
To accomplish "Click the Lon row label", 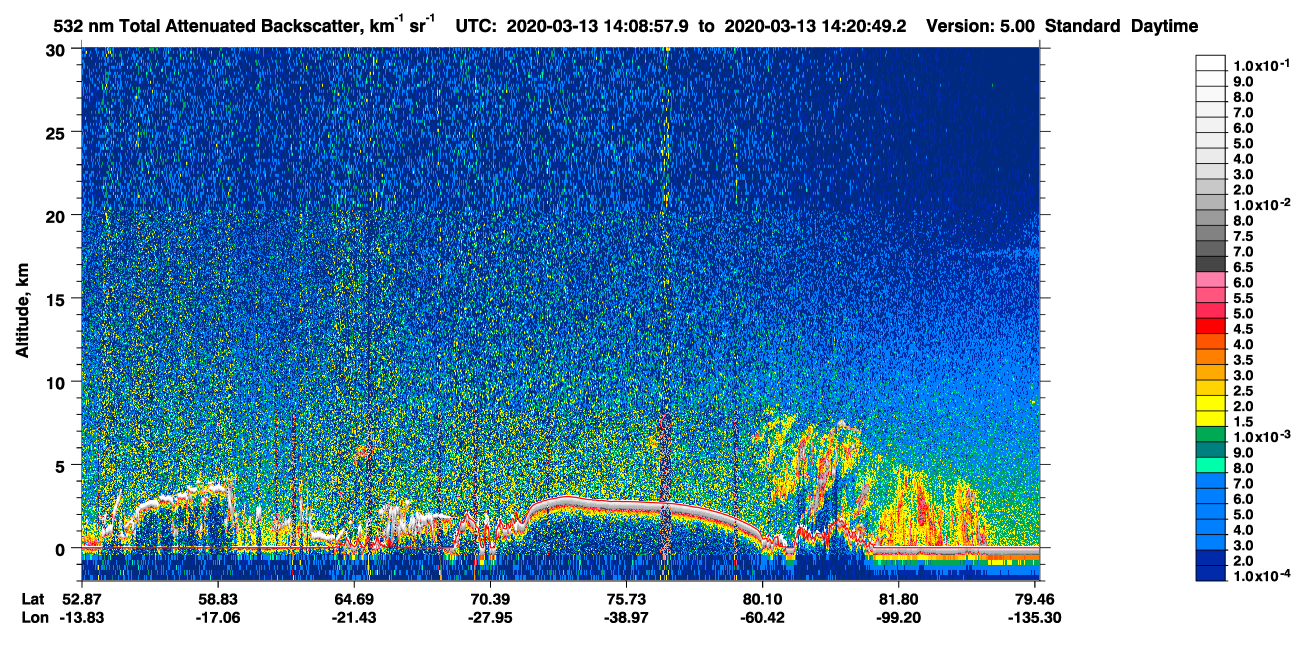I will pos(34,617).
